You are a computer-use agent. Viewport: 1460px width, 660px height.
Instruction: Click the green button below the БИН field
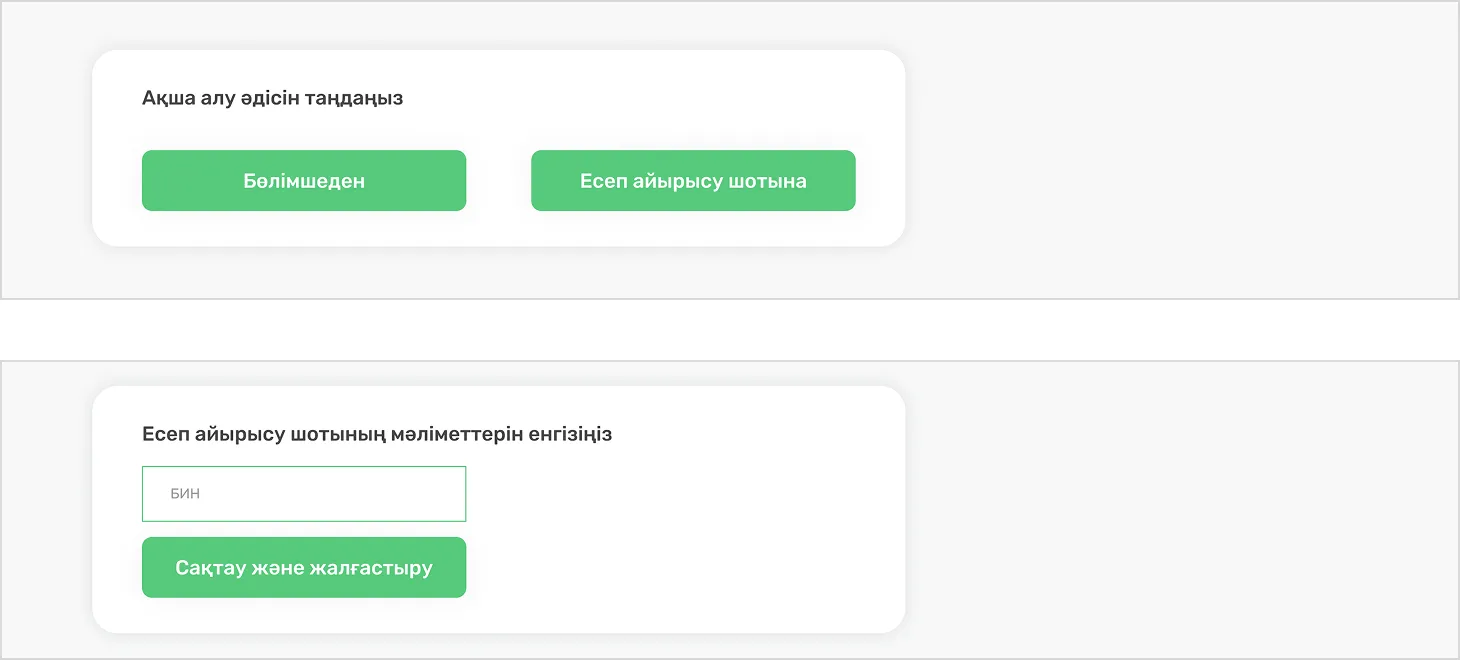coord(304,568)
